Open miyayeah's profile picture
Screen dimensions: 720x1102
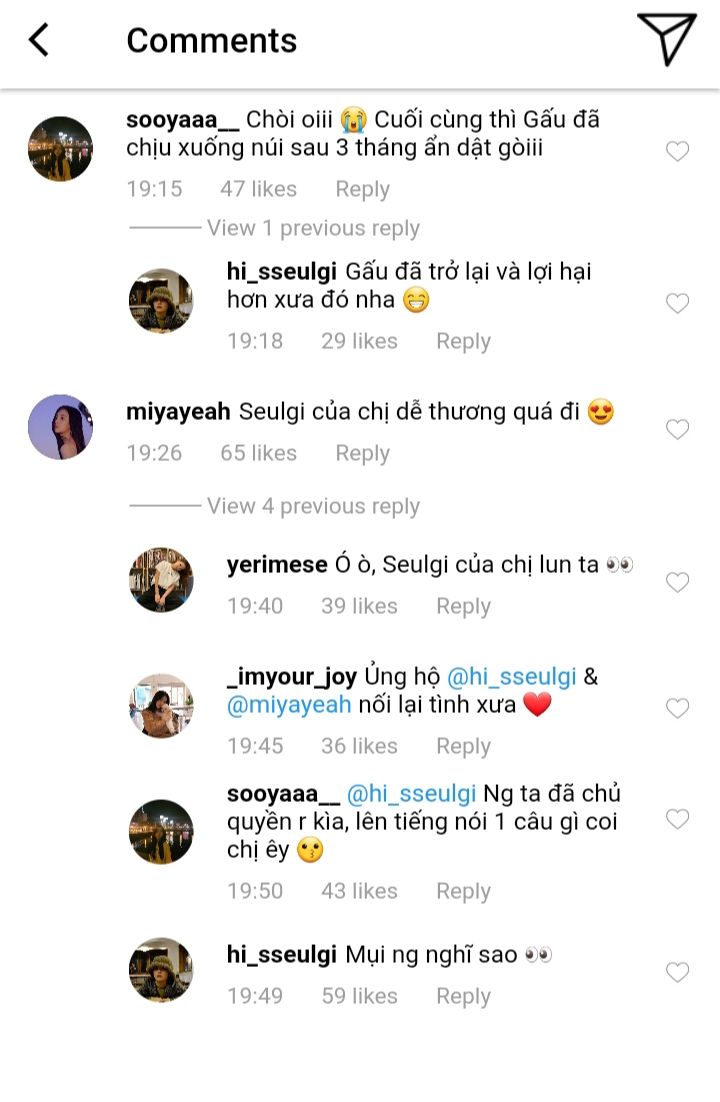(60, 427)
